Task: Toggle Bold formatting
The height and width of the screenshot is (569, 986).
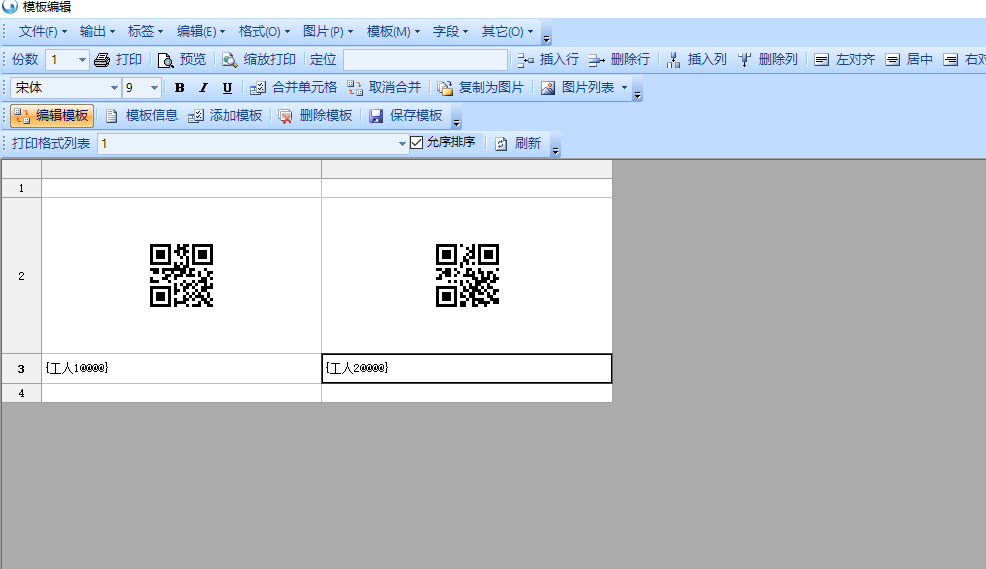Action: coord(180,88)
